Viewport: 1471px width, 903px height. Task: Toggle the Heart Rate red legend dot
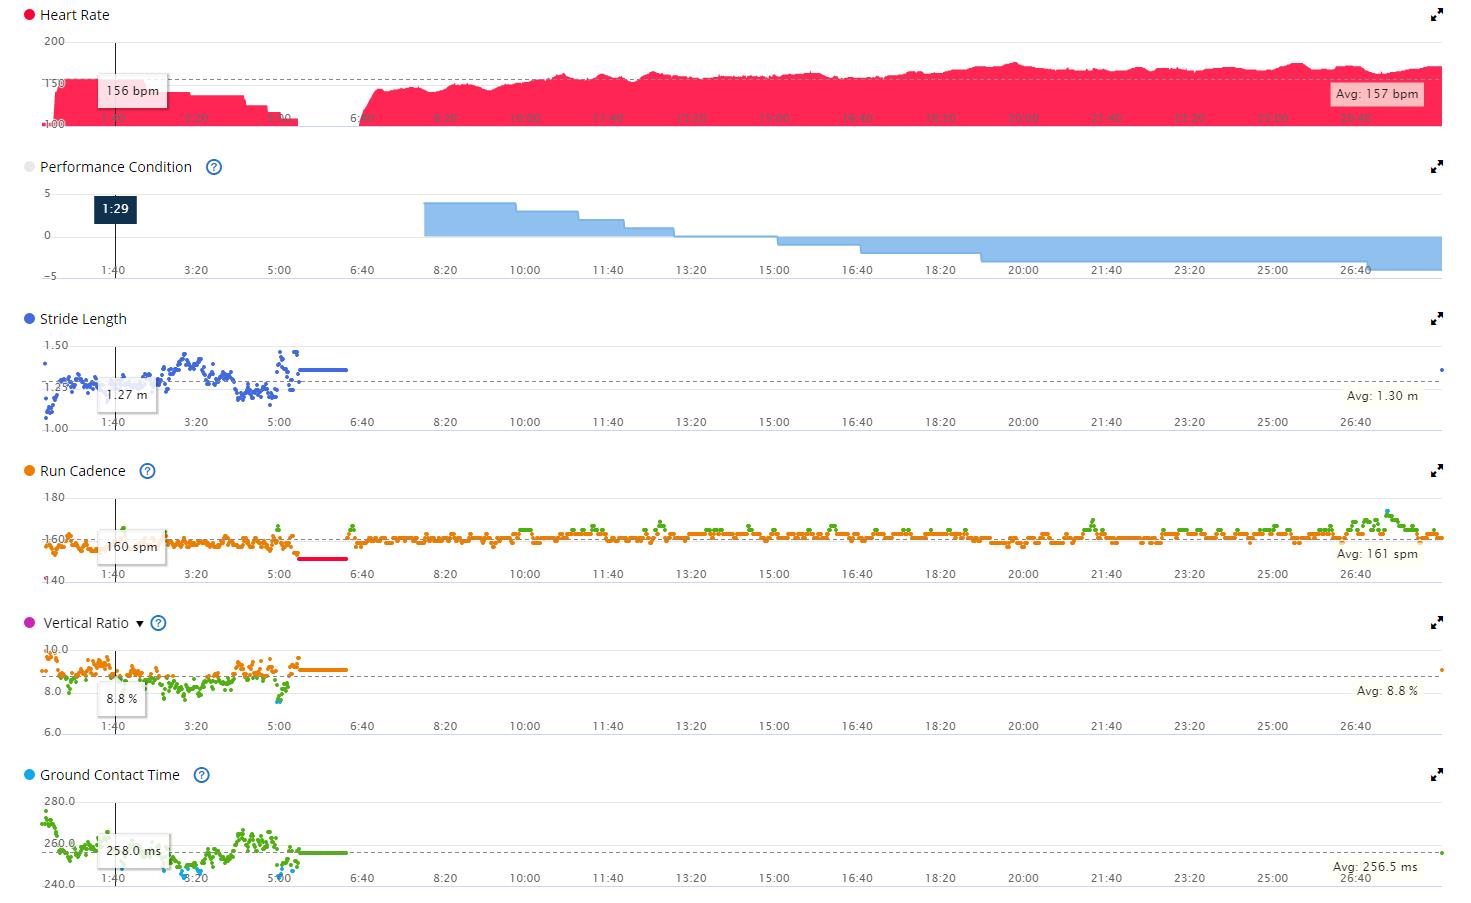(29, 15)
